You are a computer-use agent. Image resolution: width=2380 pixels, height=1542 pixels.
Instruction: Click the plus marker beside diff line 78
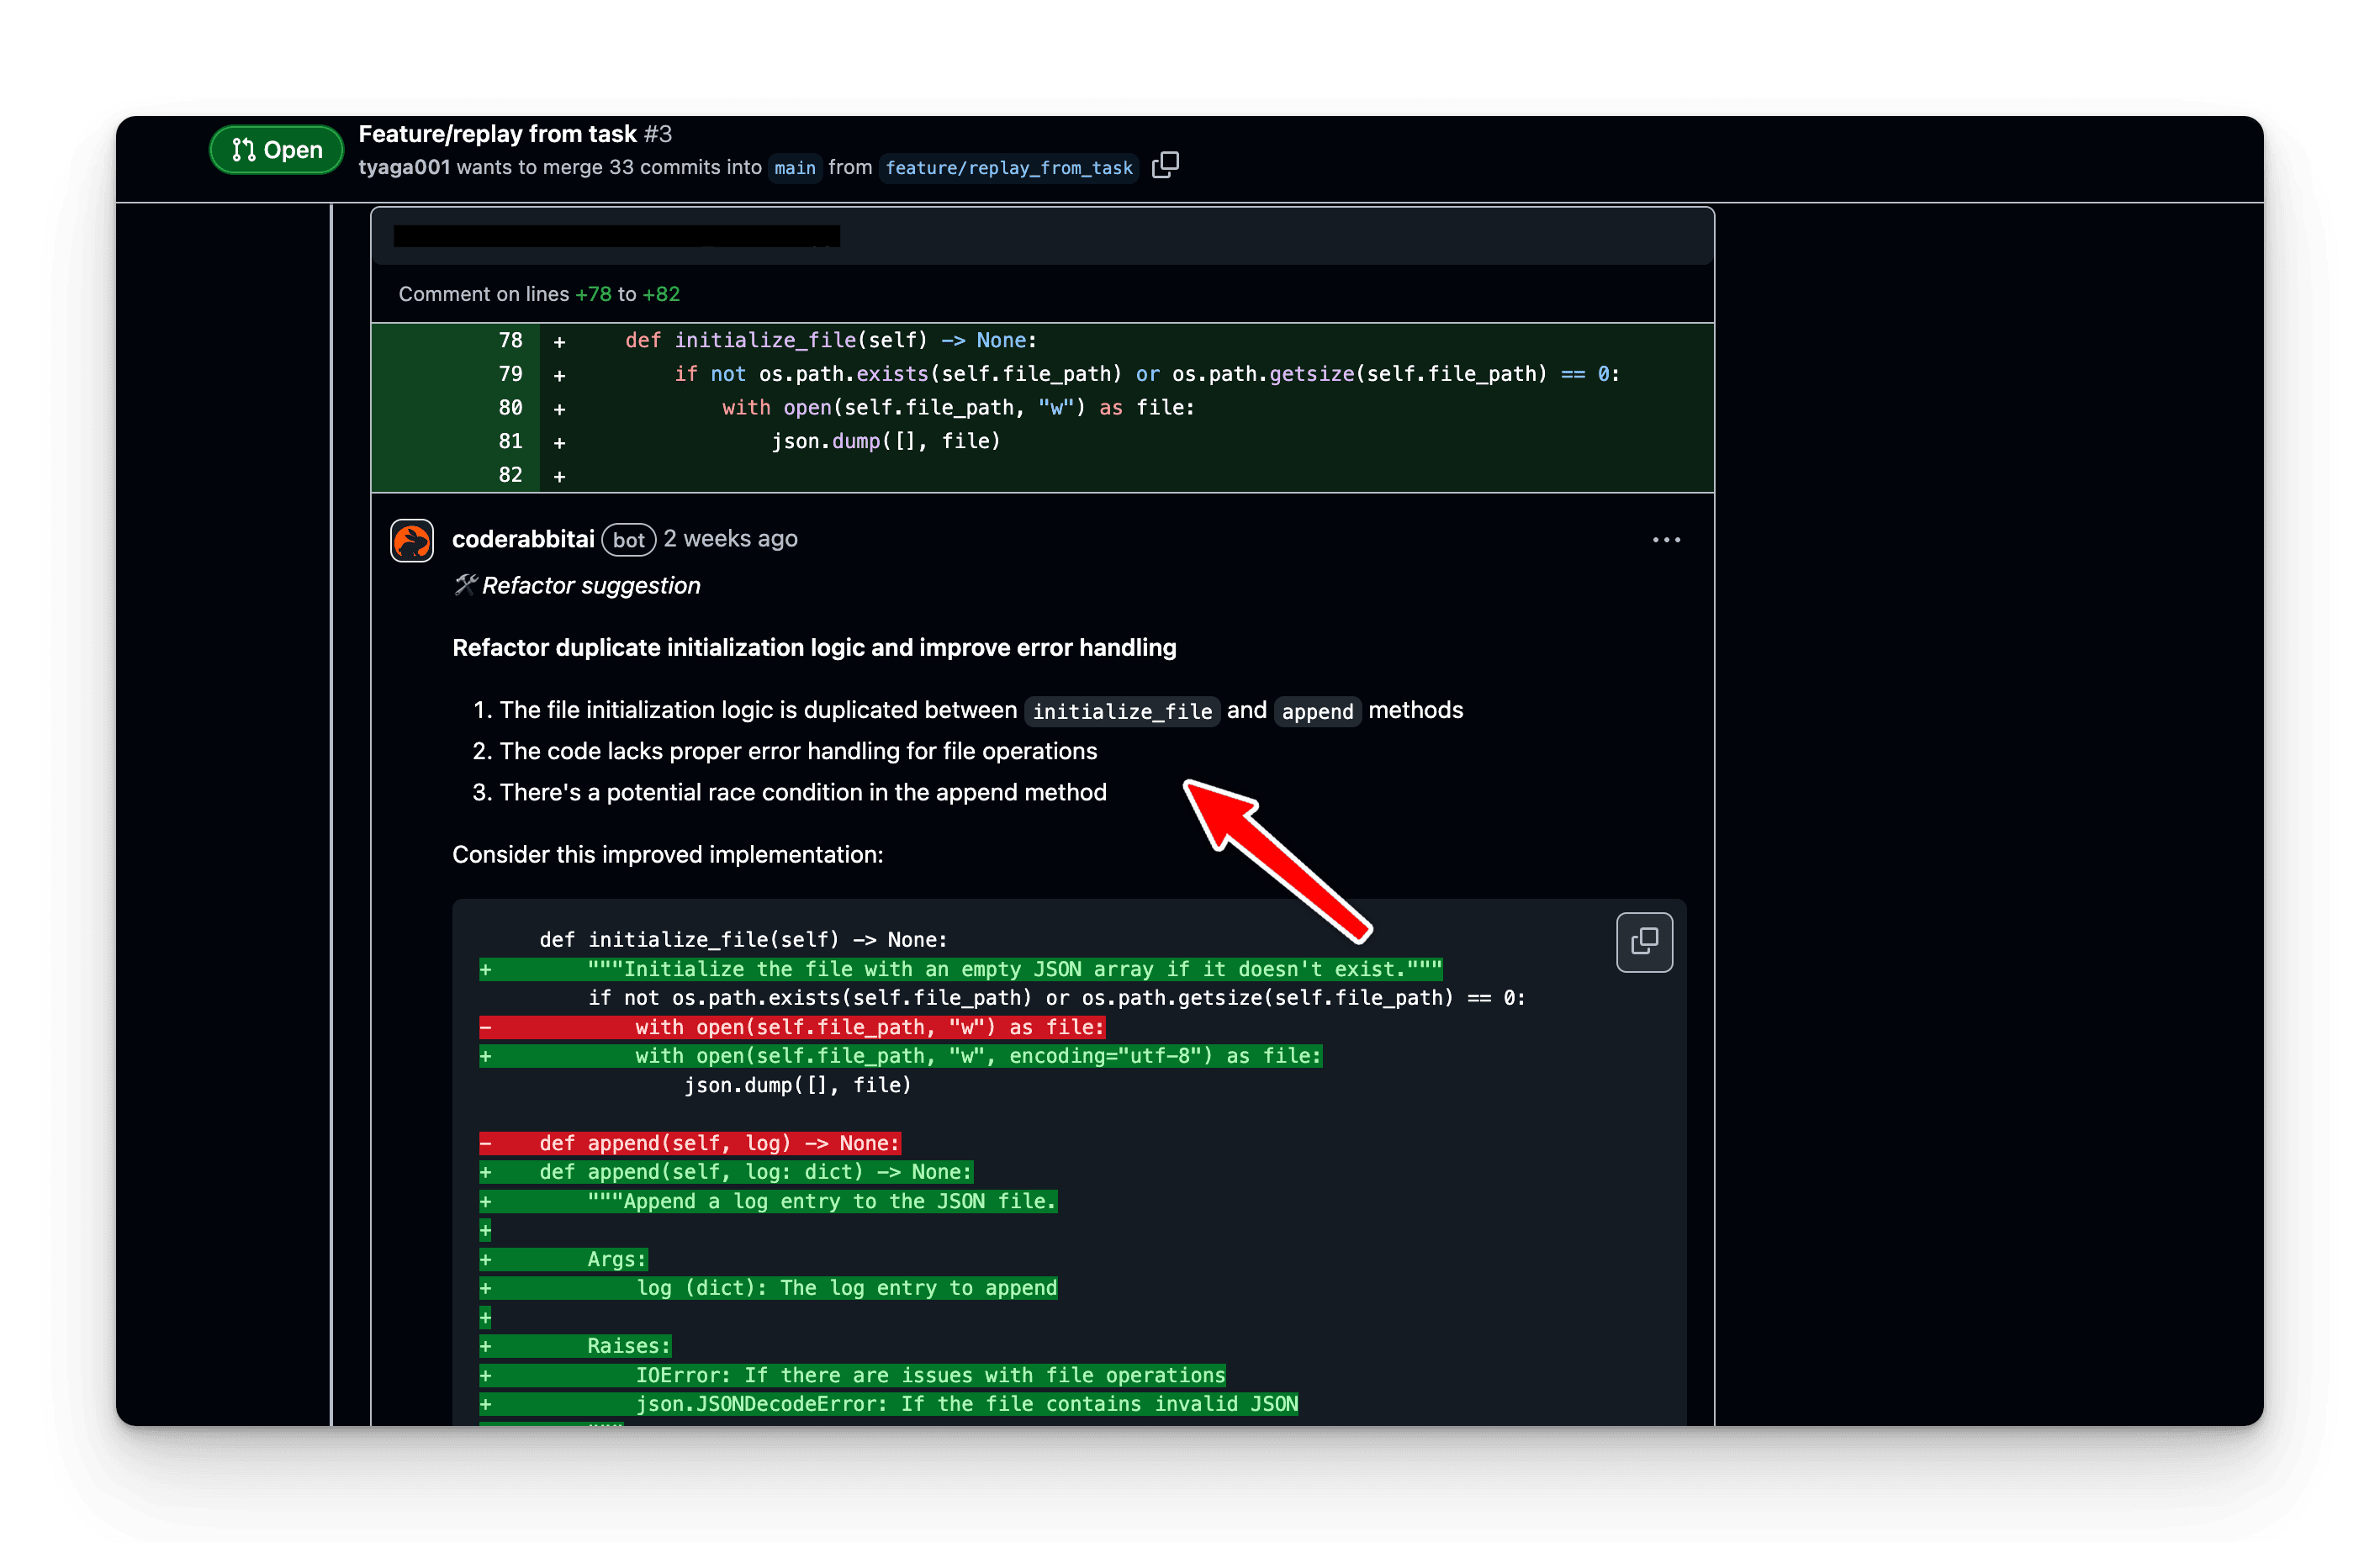[559, 341]
